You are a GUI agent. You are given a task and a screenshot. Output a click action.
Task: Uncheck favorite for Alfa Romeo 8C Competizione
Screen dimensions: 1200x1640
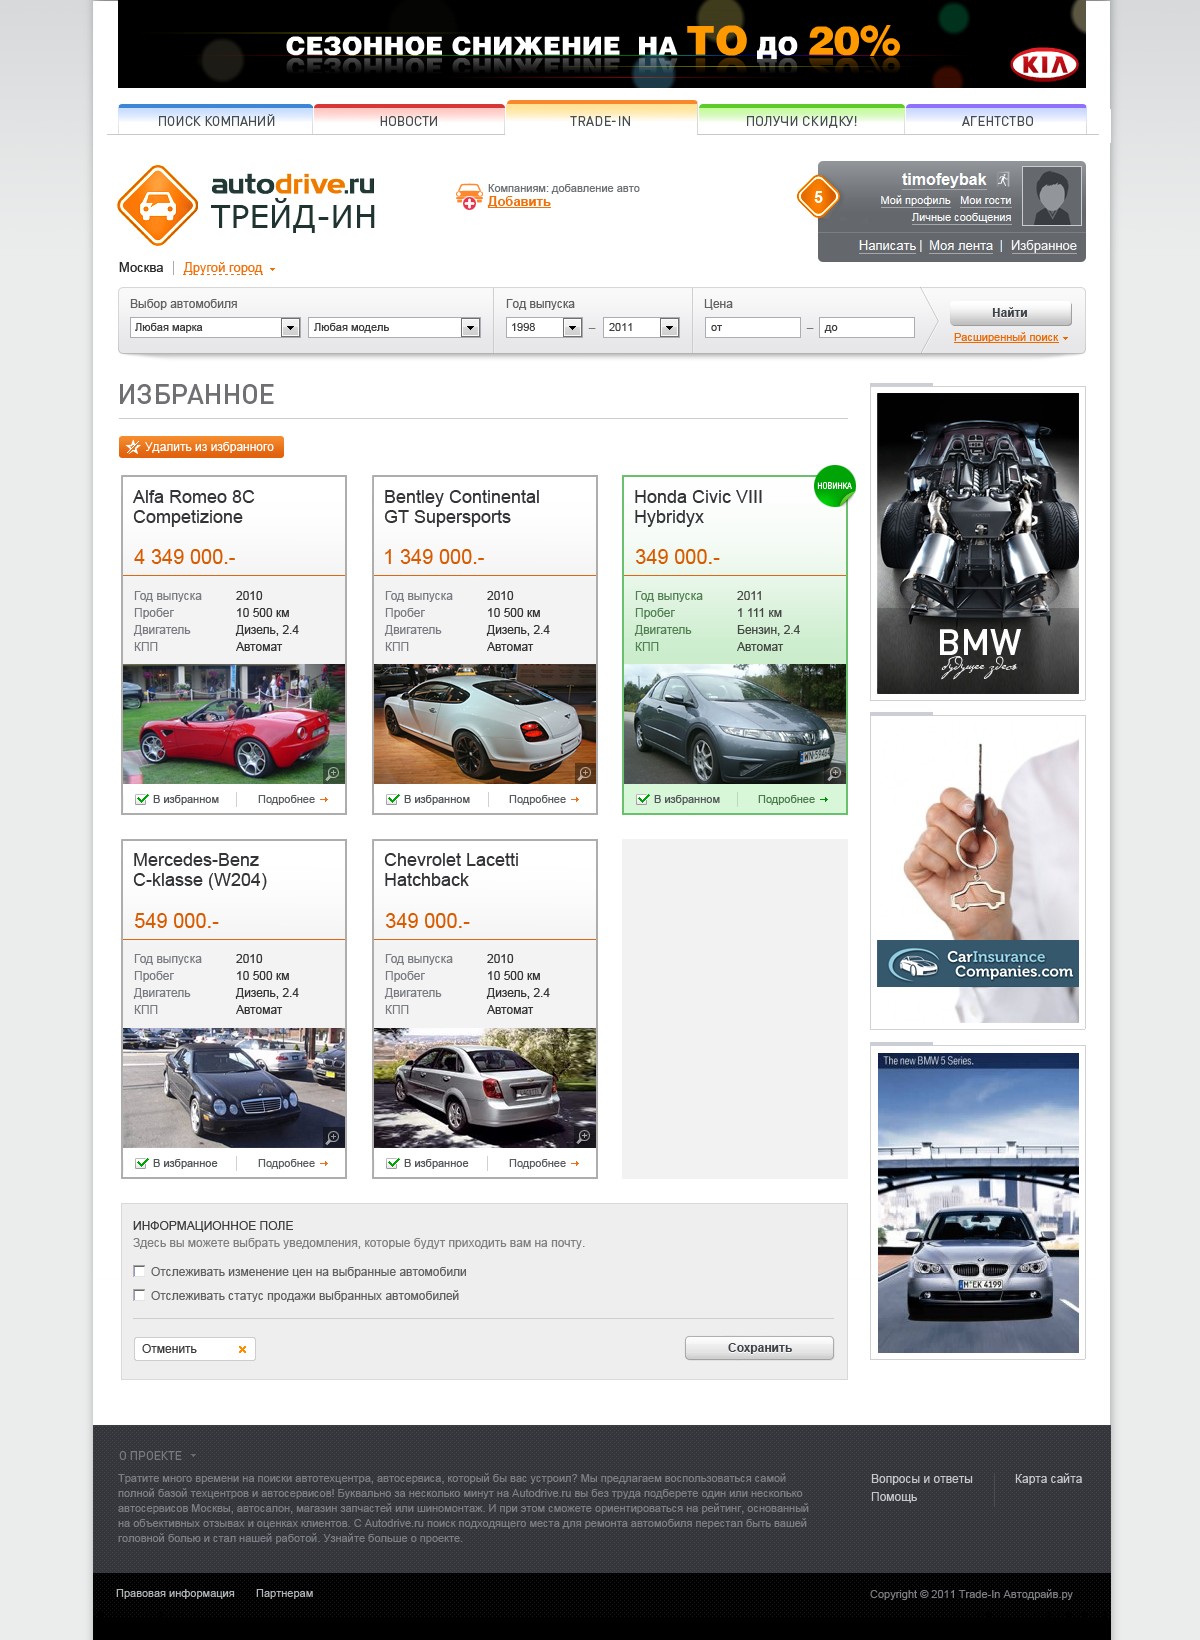[x=141, y=799]
